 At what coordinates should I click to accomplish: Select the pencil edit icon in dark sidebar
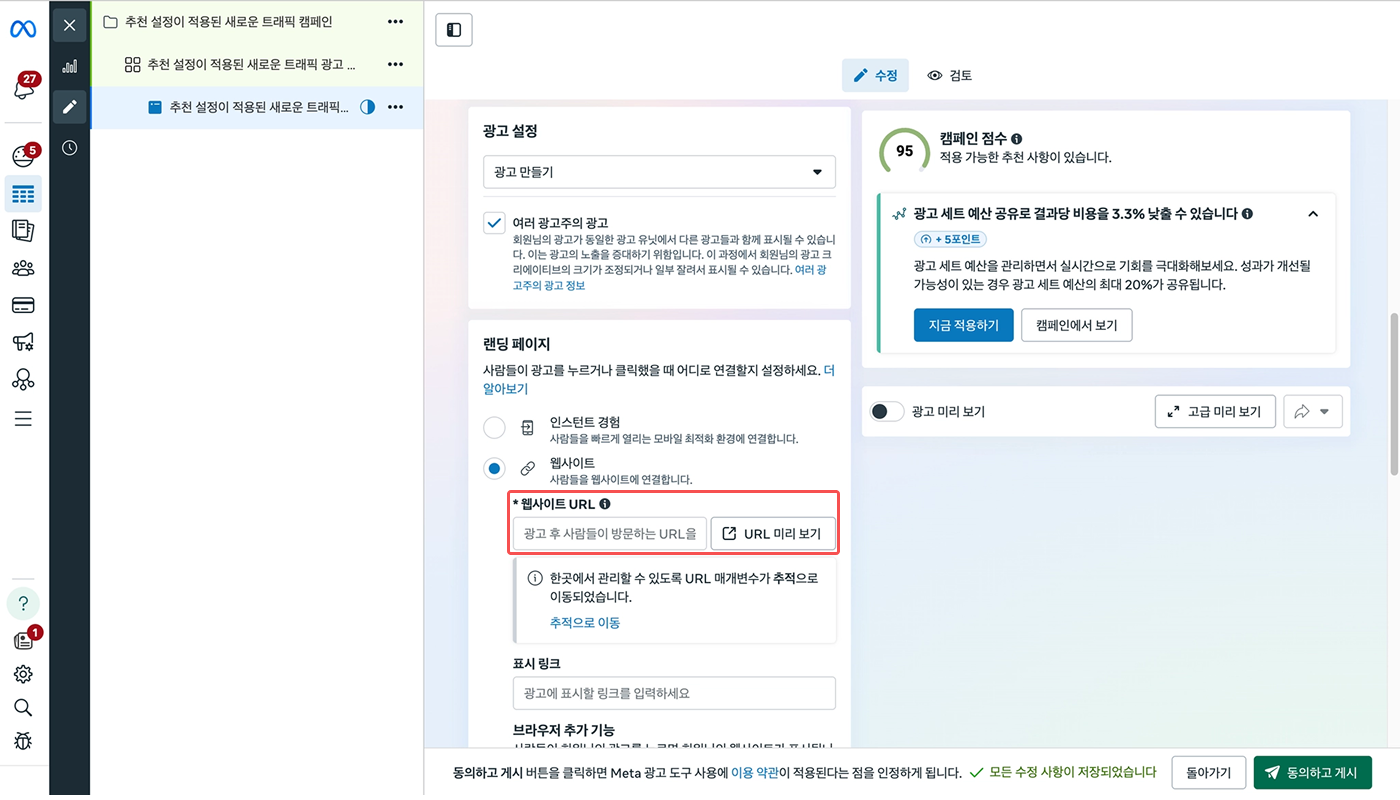pos(69,107)
